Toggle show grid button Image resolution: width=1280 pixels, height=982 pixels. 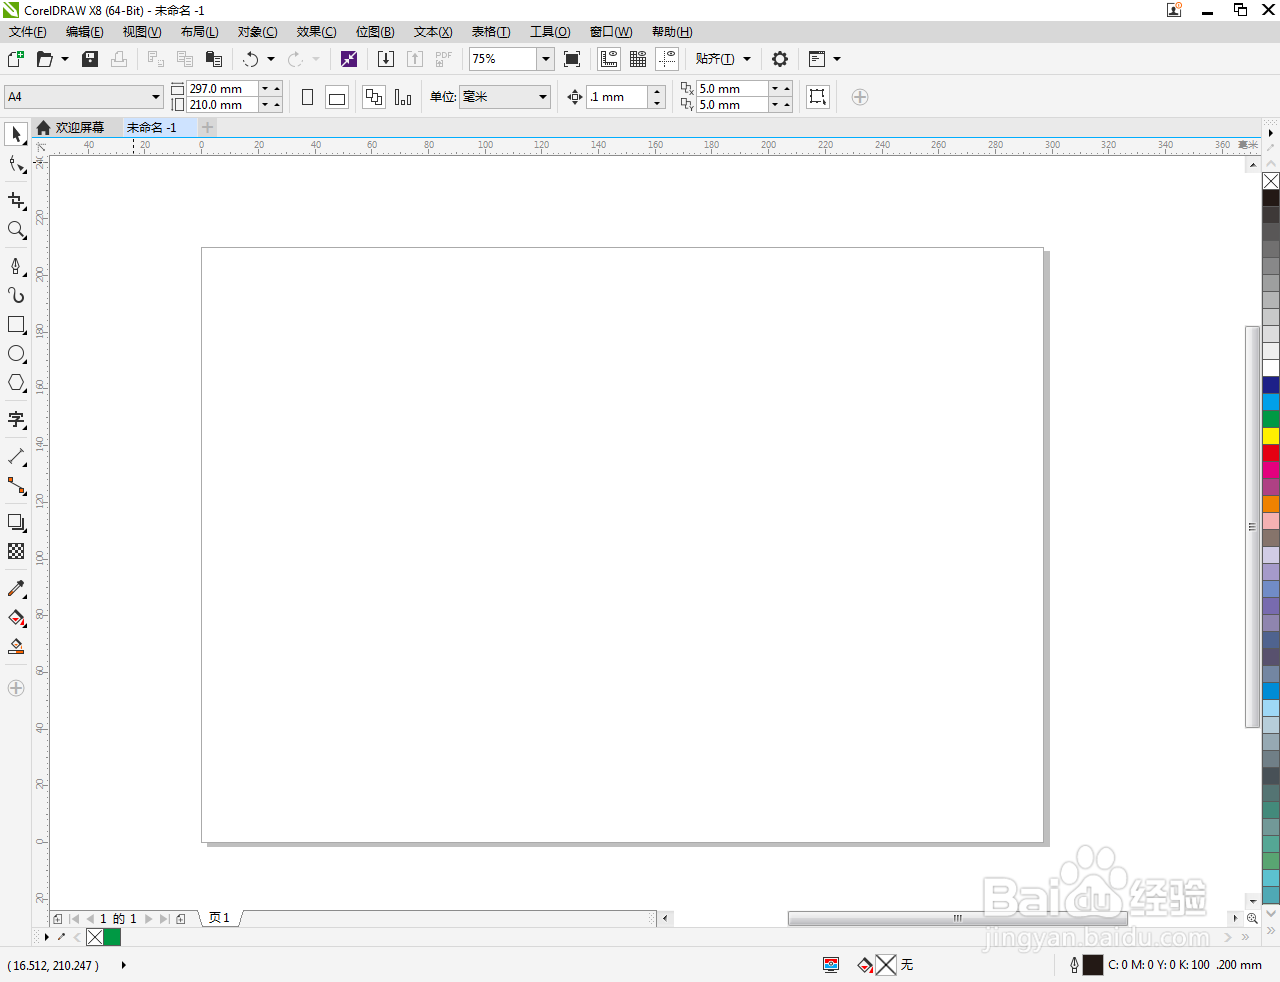(x=638, y=59)
